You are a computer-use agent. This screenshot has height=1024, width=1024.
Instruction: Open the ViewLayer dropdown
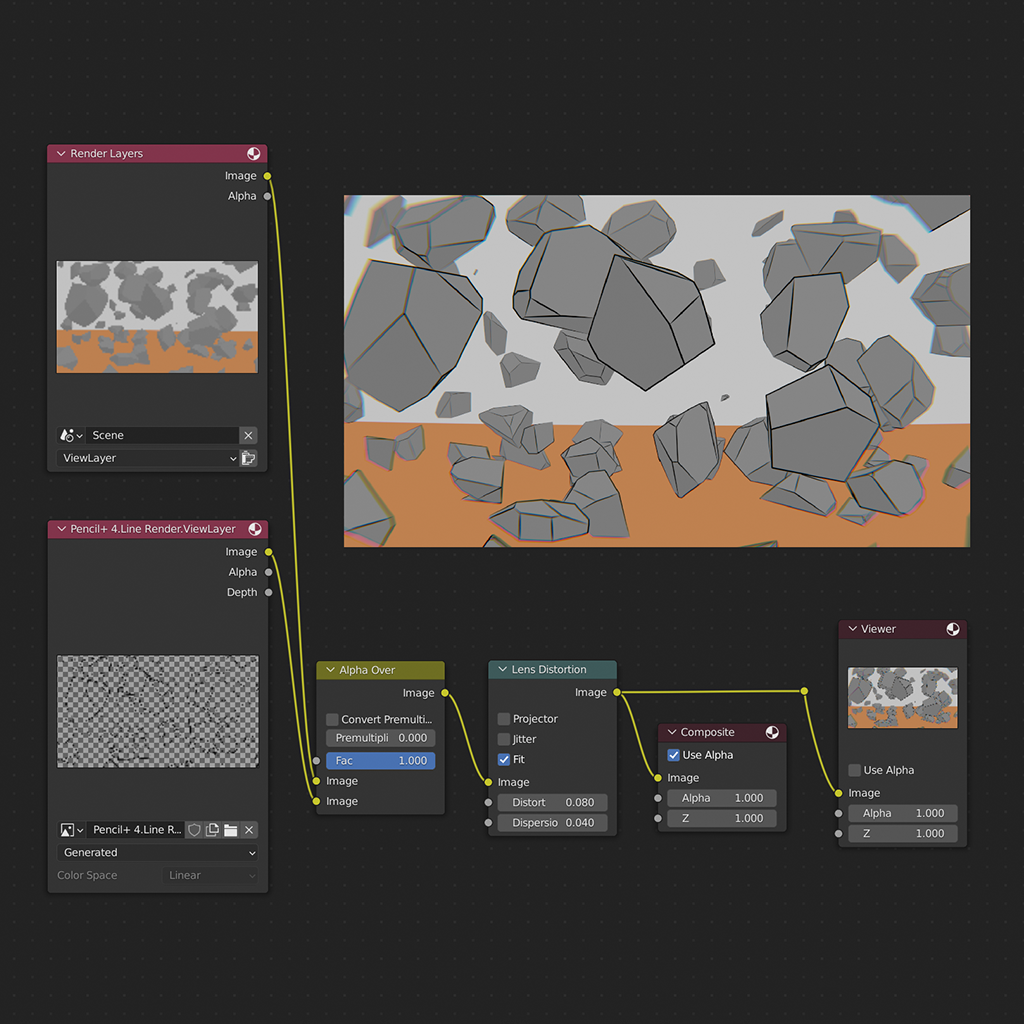point(148,458)
